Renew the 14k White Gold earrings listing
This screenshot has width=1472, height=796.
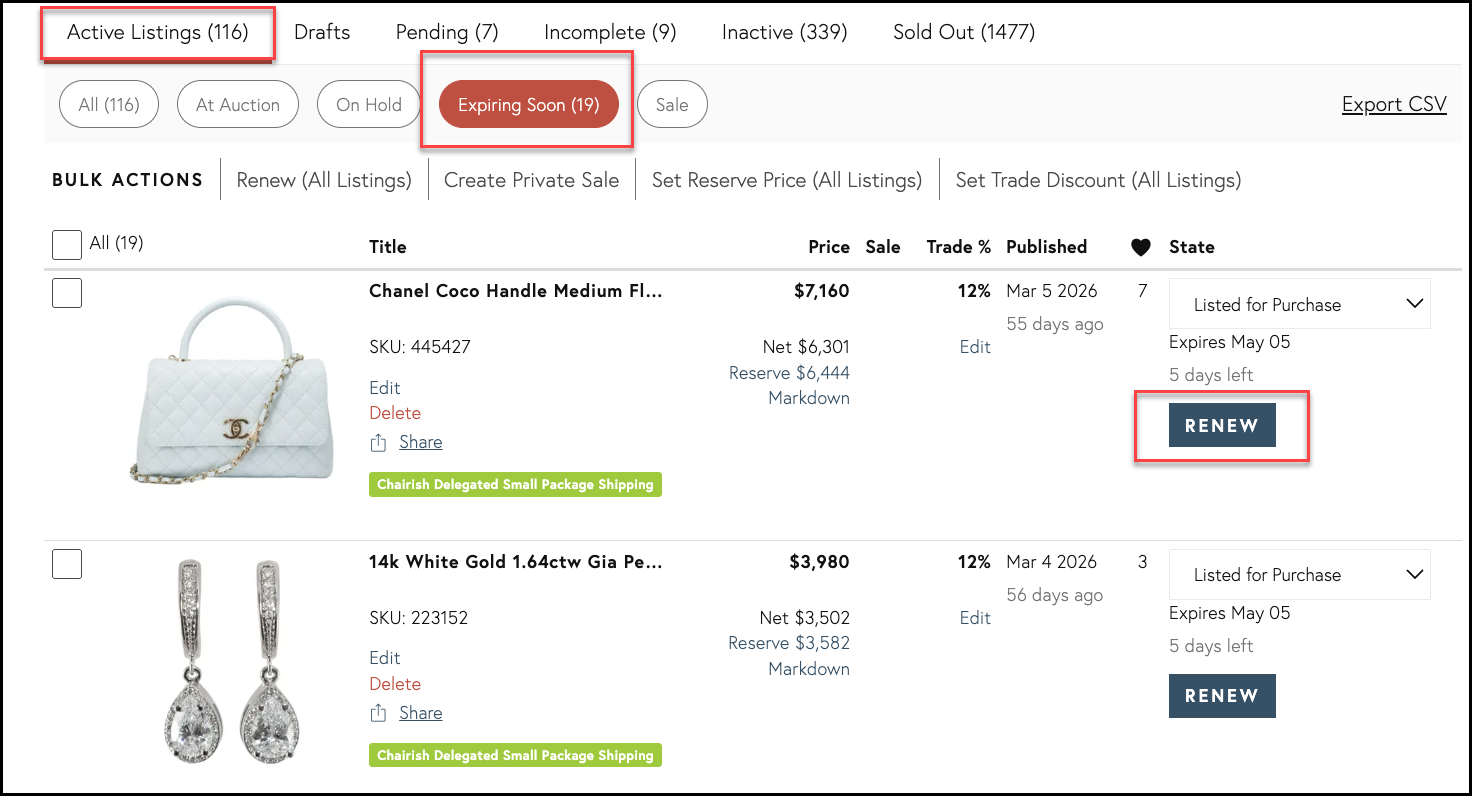tap(1222, 696)
